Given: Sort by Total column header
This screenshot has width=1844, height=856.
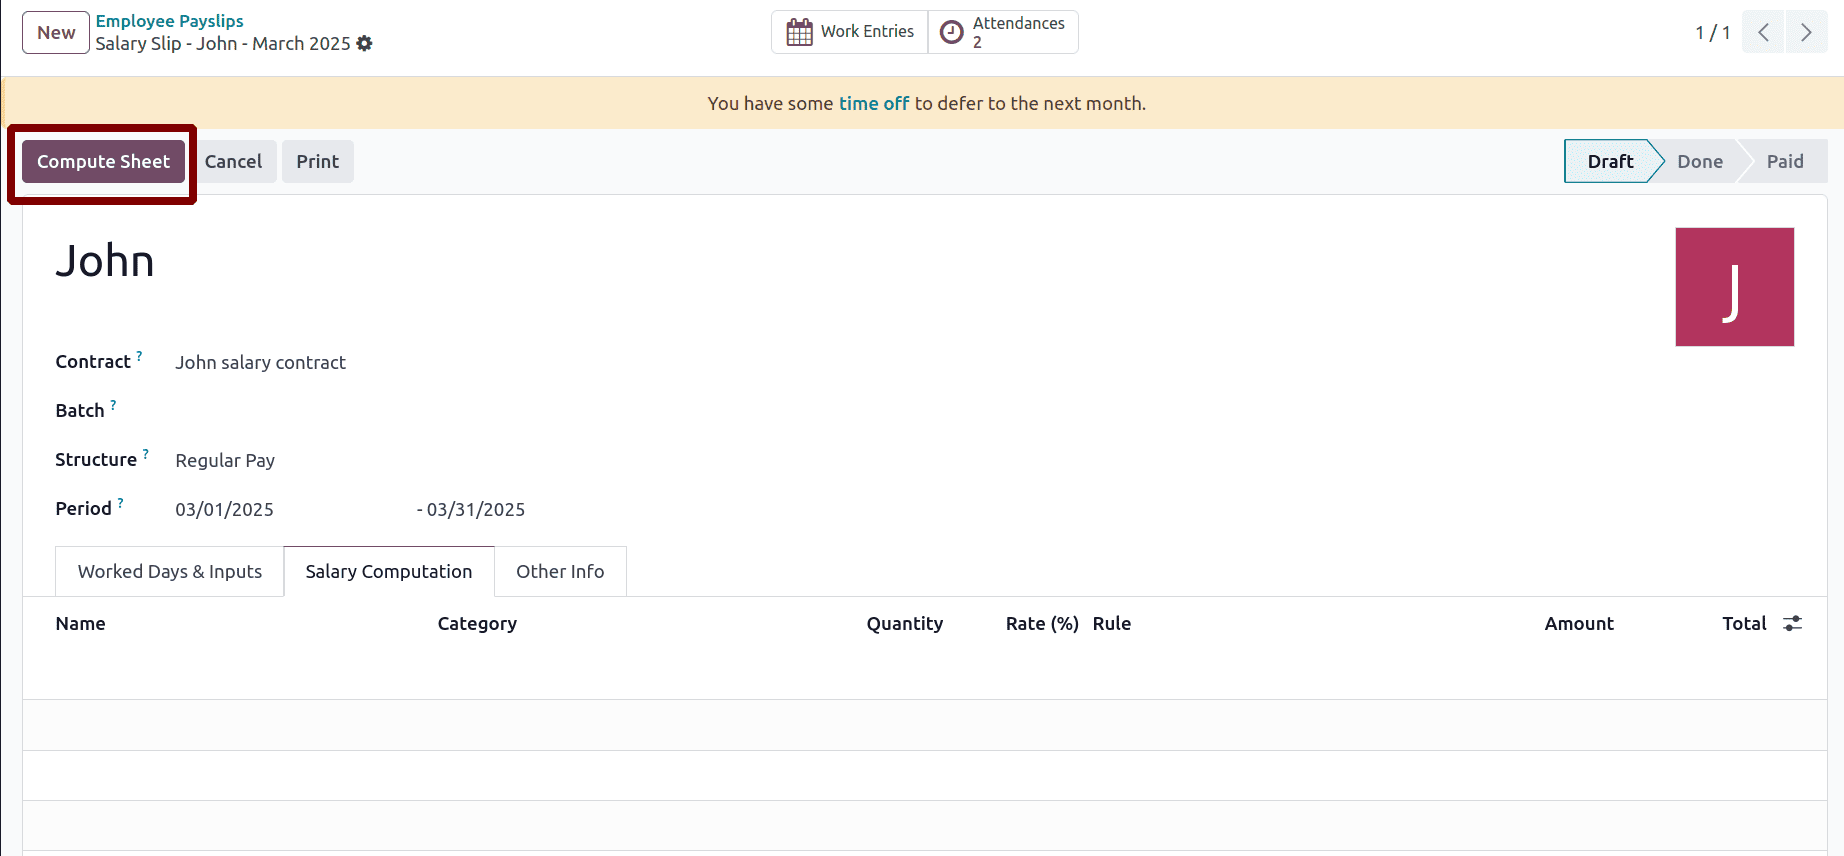Looking at the screenshot, I should click(x=1744, y=623).
